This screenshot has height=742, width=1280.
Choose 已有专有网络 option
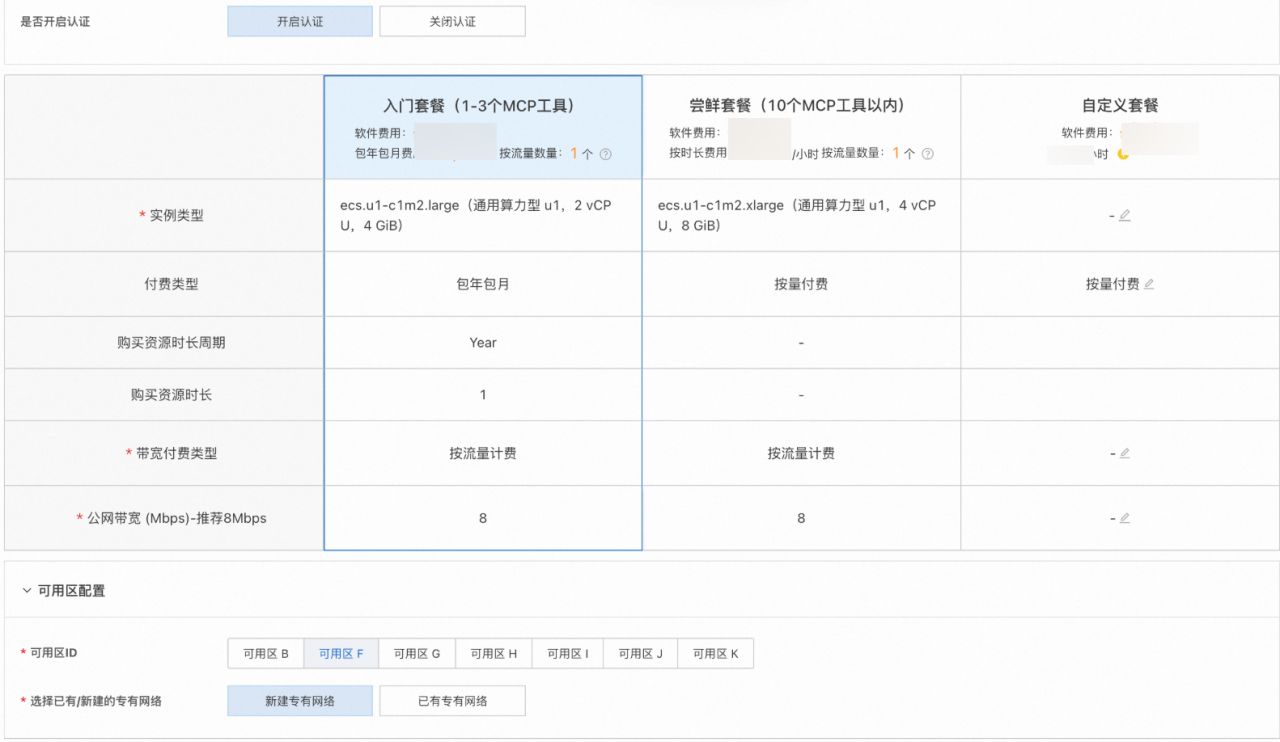[x=452, y=701]
